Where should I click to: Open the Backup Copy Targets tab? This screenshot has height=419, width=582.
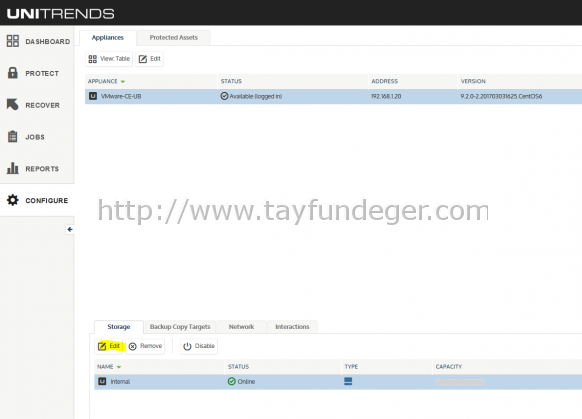pyautogui.click(x=180, y=327)
